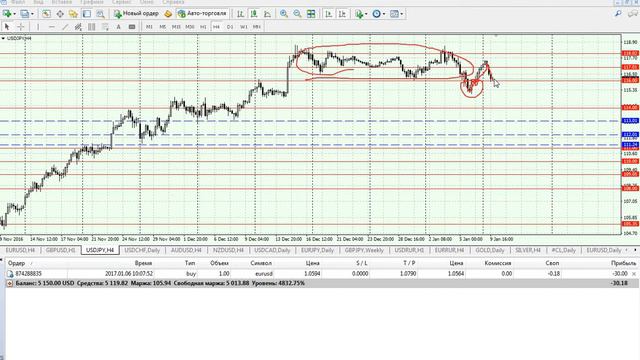Click the Zoom Out magnifier
The height and width of the screenshot is (360, 640).
[x=297, y=14]
